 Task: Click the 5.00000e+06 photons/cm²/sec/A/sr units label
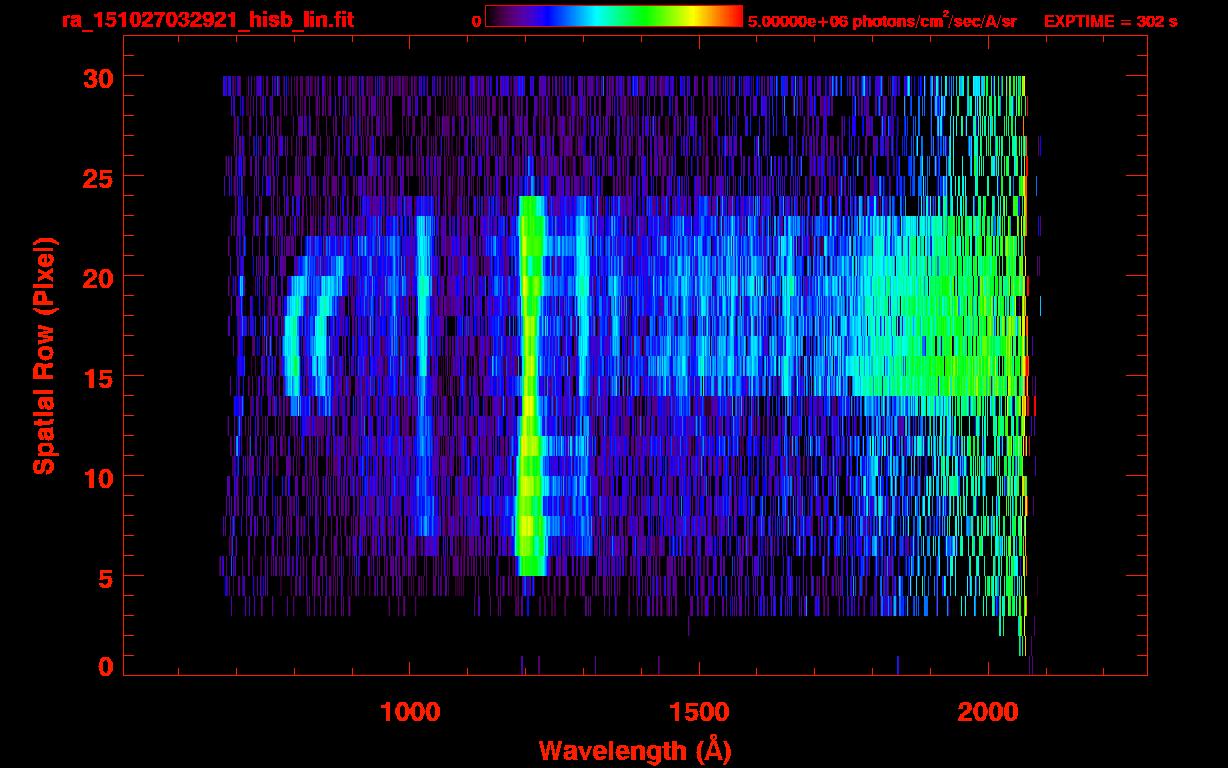(x=882, y=20)
